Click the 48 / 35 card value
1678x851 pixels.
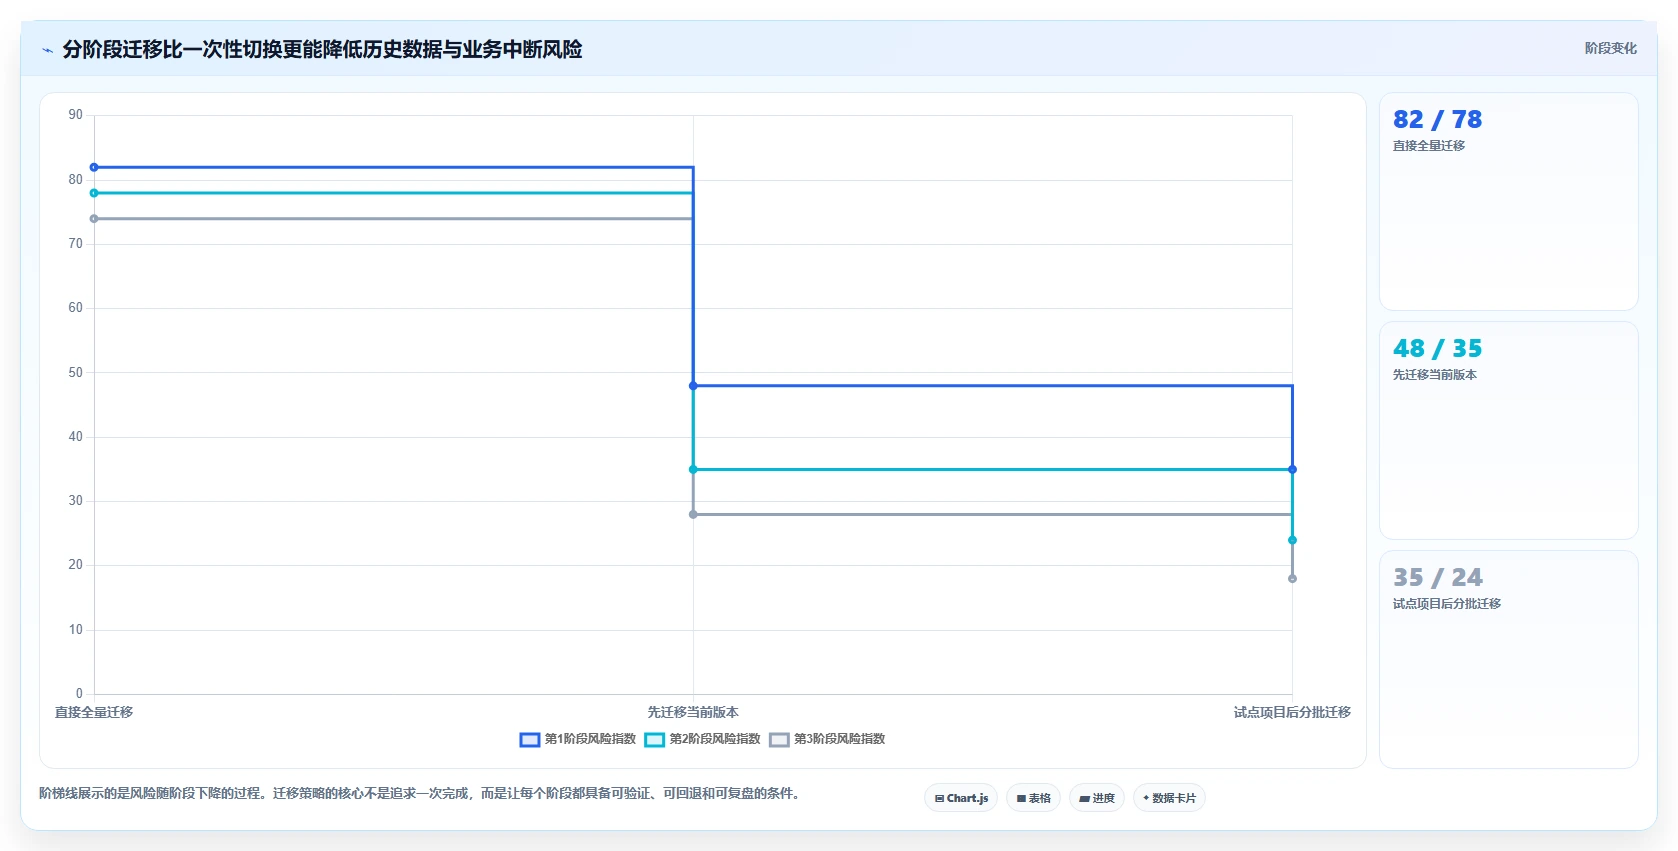(x=1437, y=349)
